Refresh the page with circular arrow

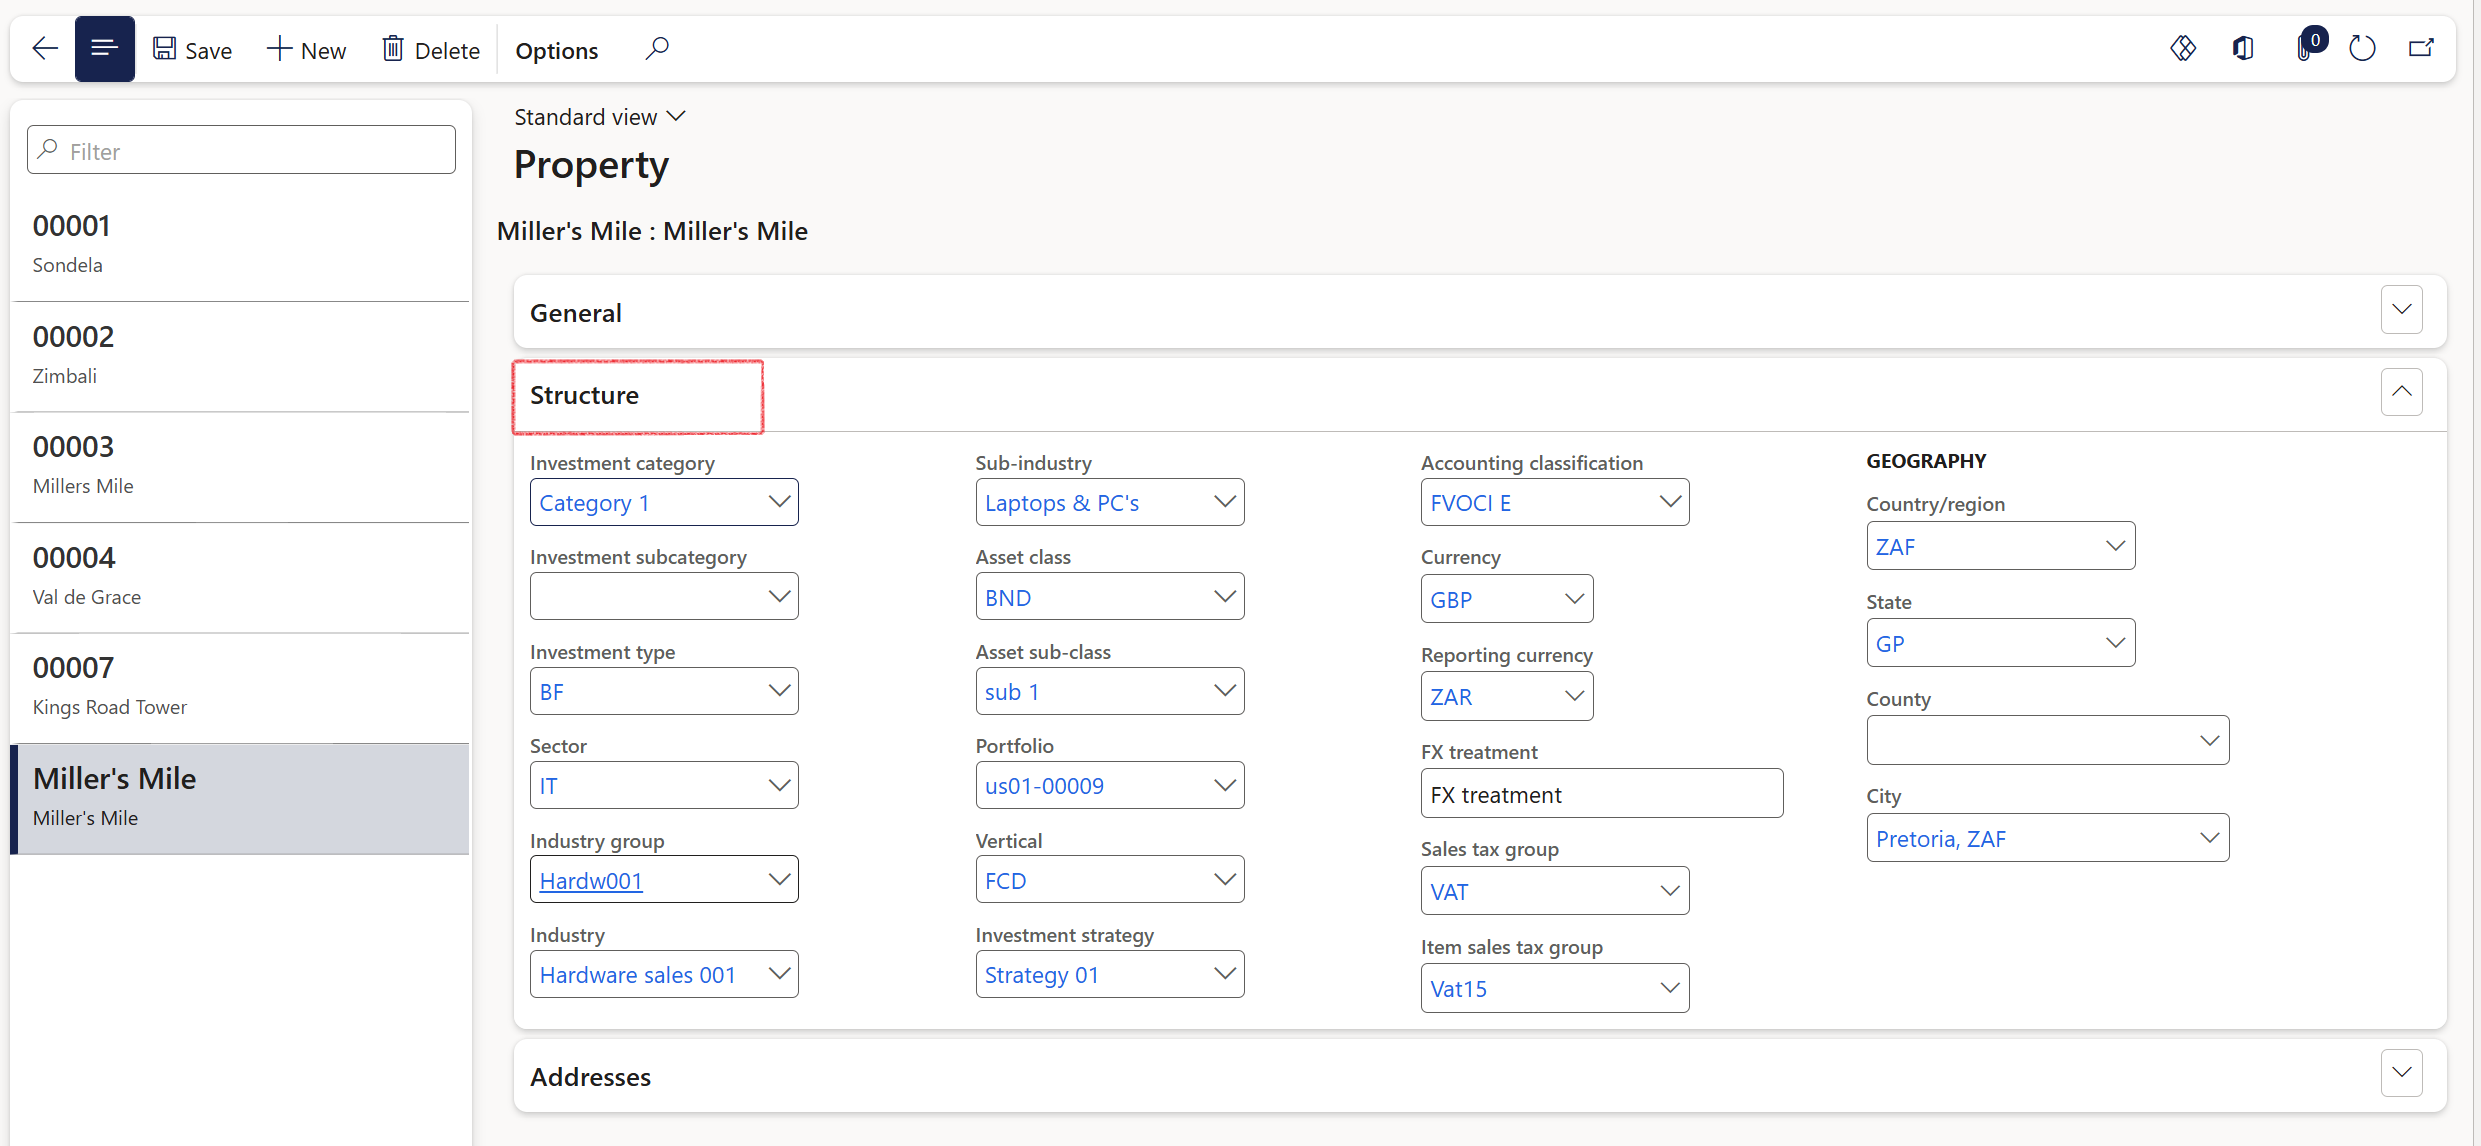(x=2362, y=48)
